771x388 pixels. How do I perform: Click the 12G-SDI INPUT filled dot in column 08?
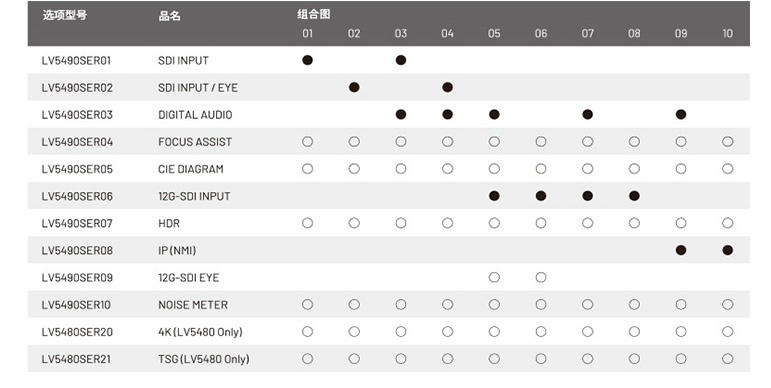tap(634, 196)
